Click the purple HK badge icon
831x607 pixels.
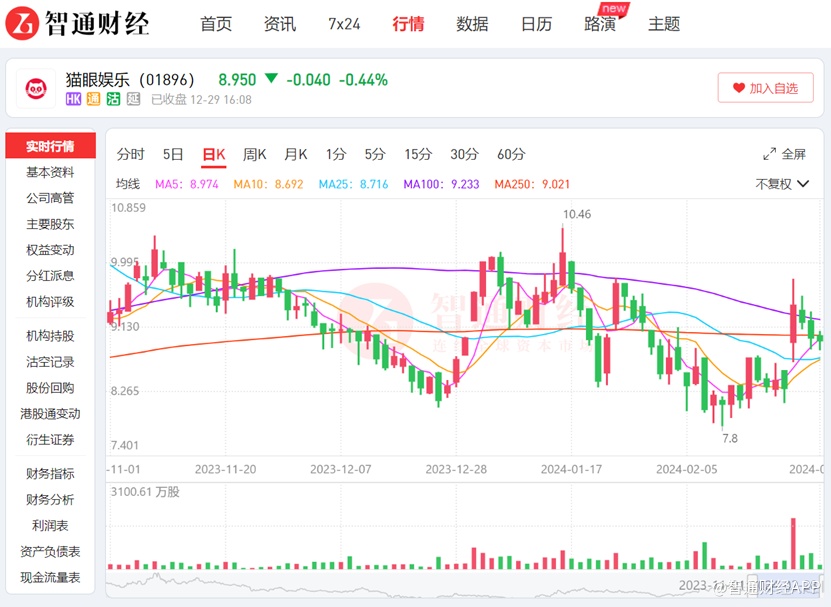coord(73,99)
